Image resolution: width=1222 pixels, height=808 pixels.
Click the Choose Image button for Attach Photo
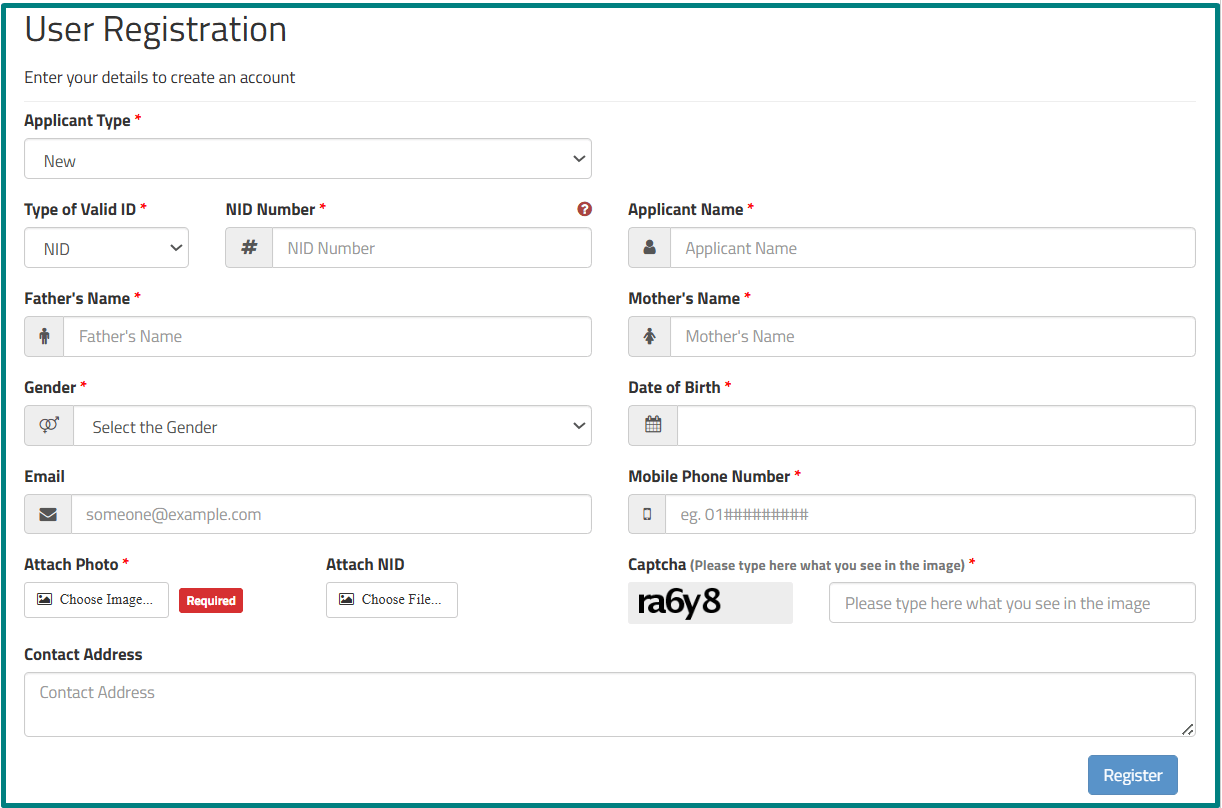(x=96, y=599)
